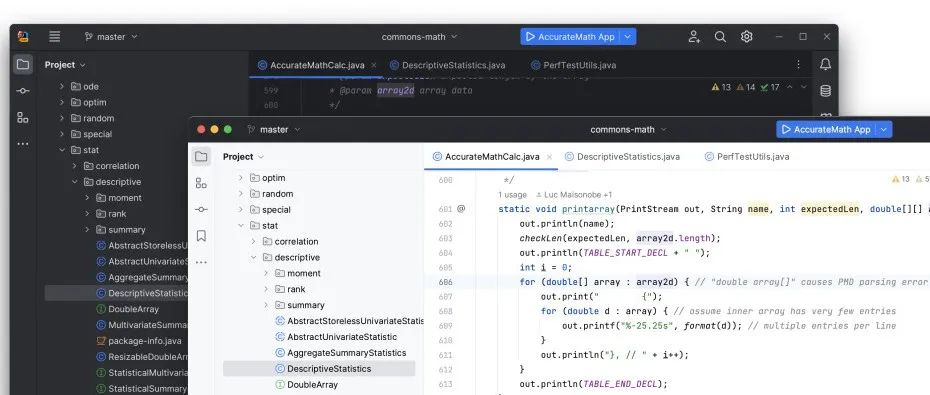Open master branch menu in dark window
The height and width of the screenshot is (395, 930).
(x=111, y=37)
